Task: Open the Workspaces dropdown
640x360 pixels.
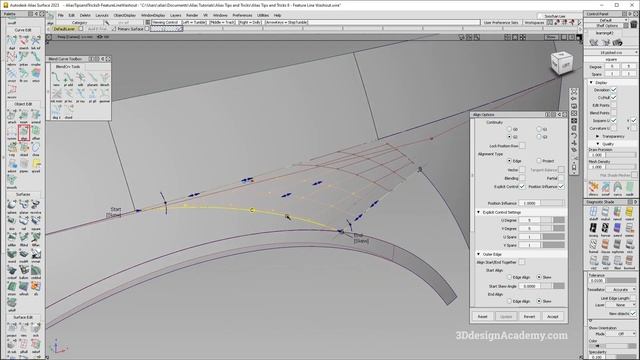Action: (534, 22)
